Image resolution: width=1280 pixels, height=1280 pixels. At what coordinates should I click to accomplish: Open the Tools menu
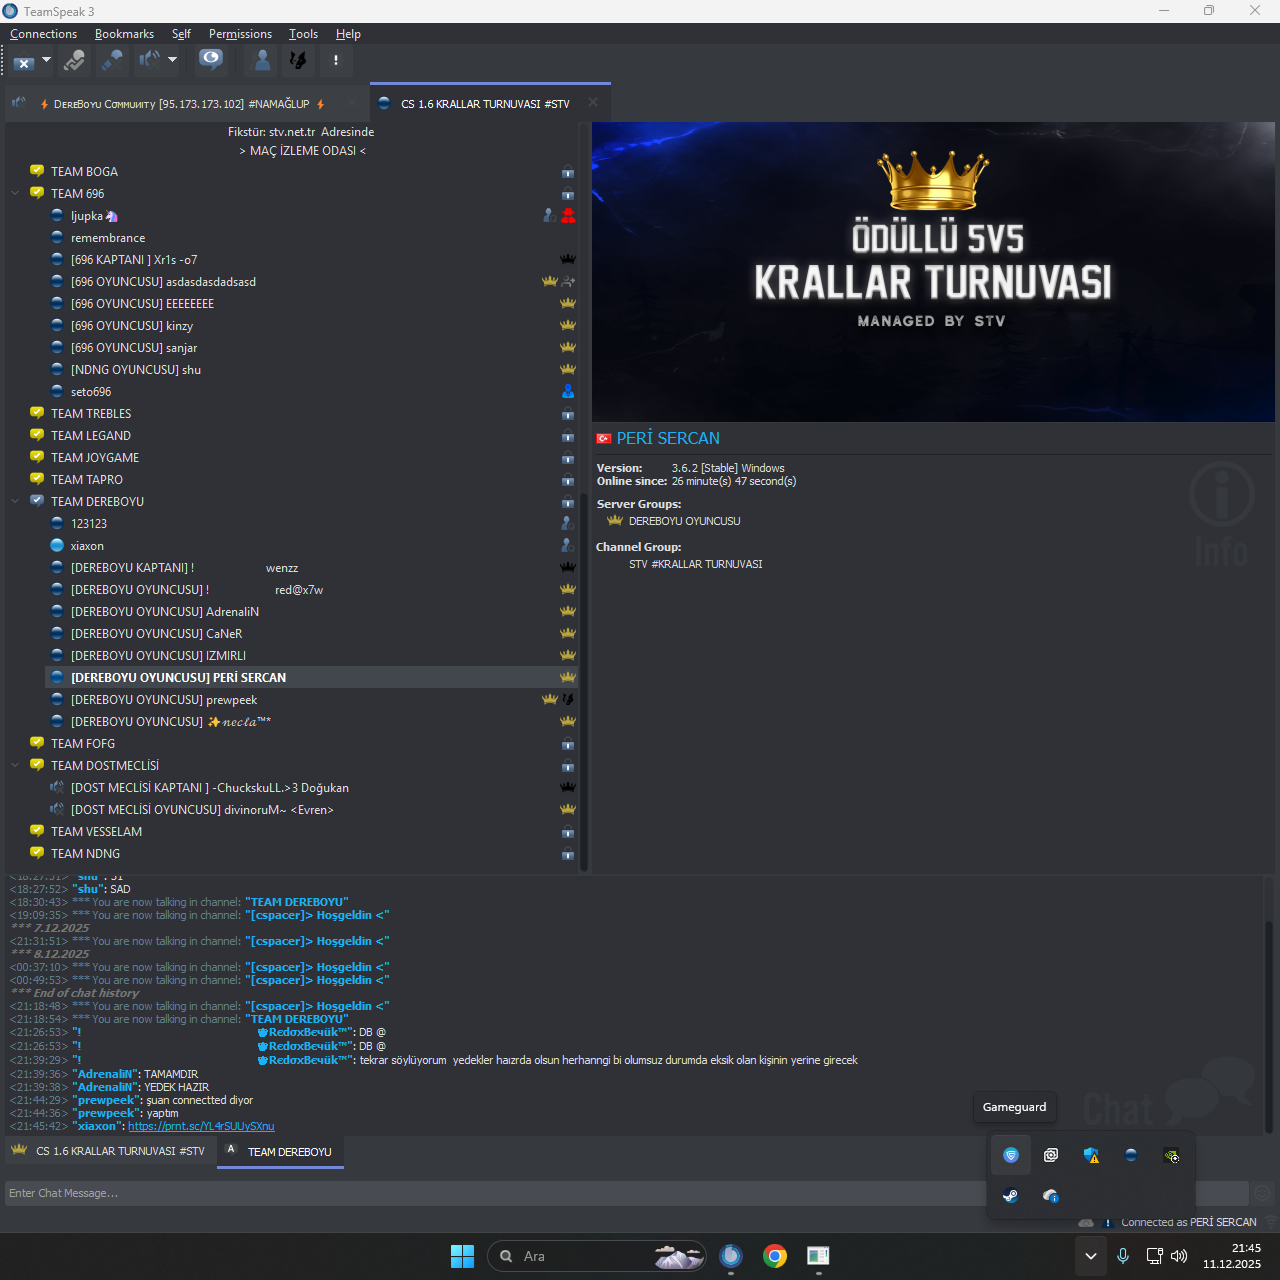[x=304, y=34]
